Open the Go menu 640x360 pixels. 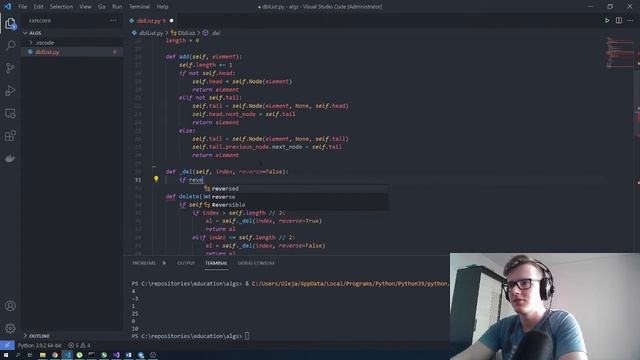102,7
